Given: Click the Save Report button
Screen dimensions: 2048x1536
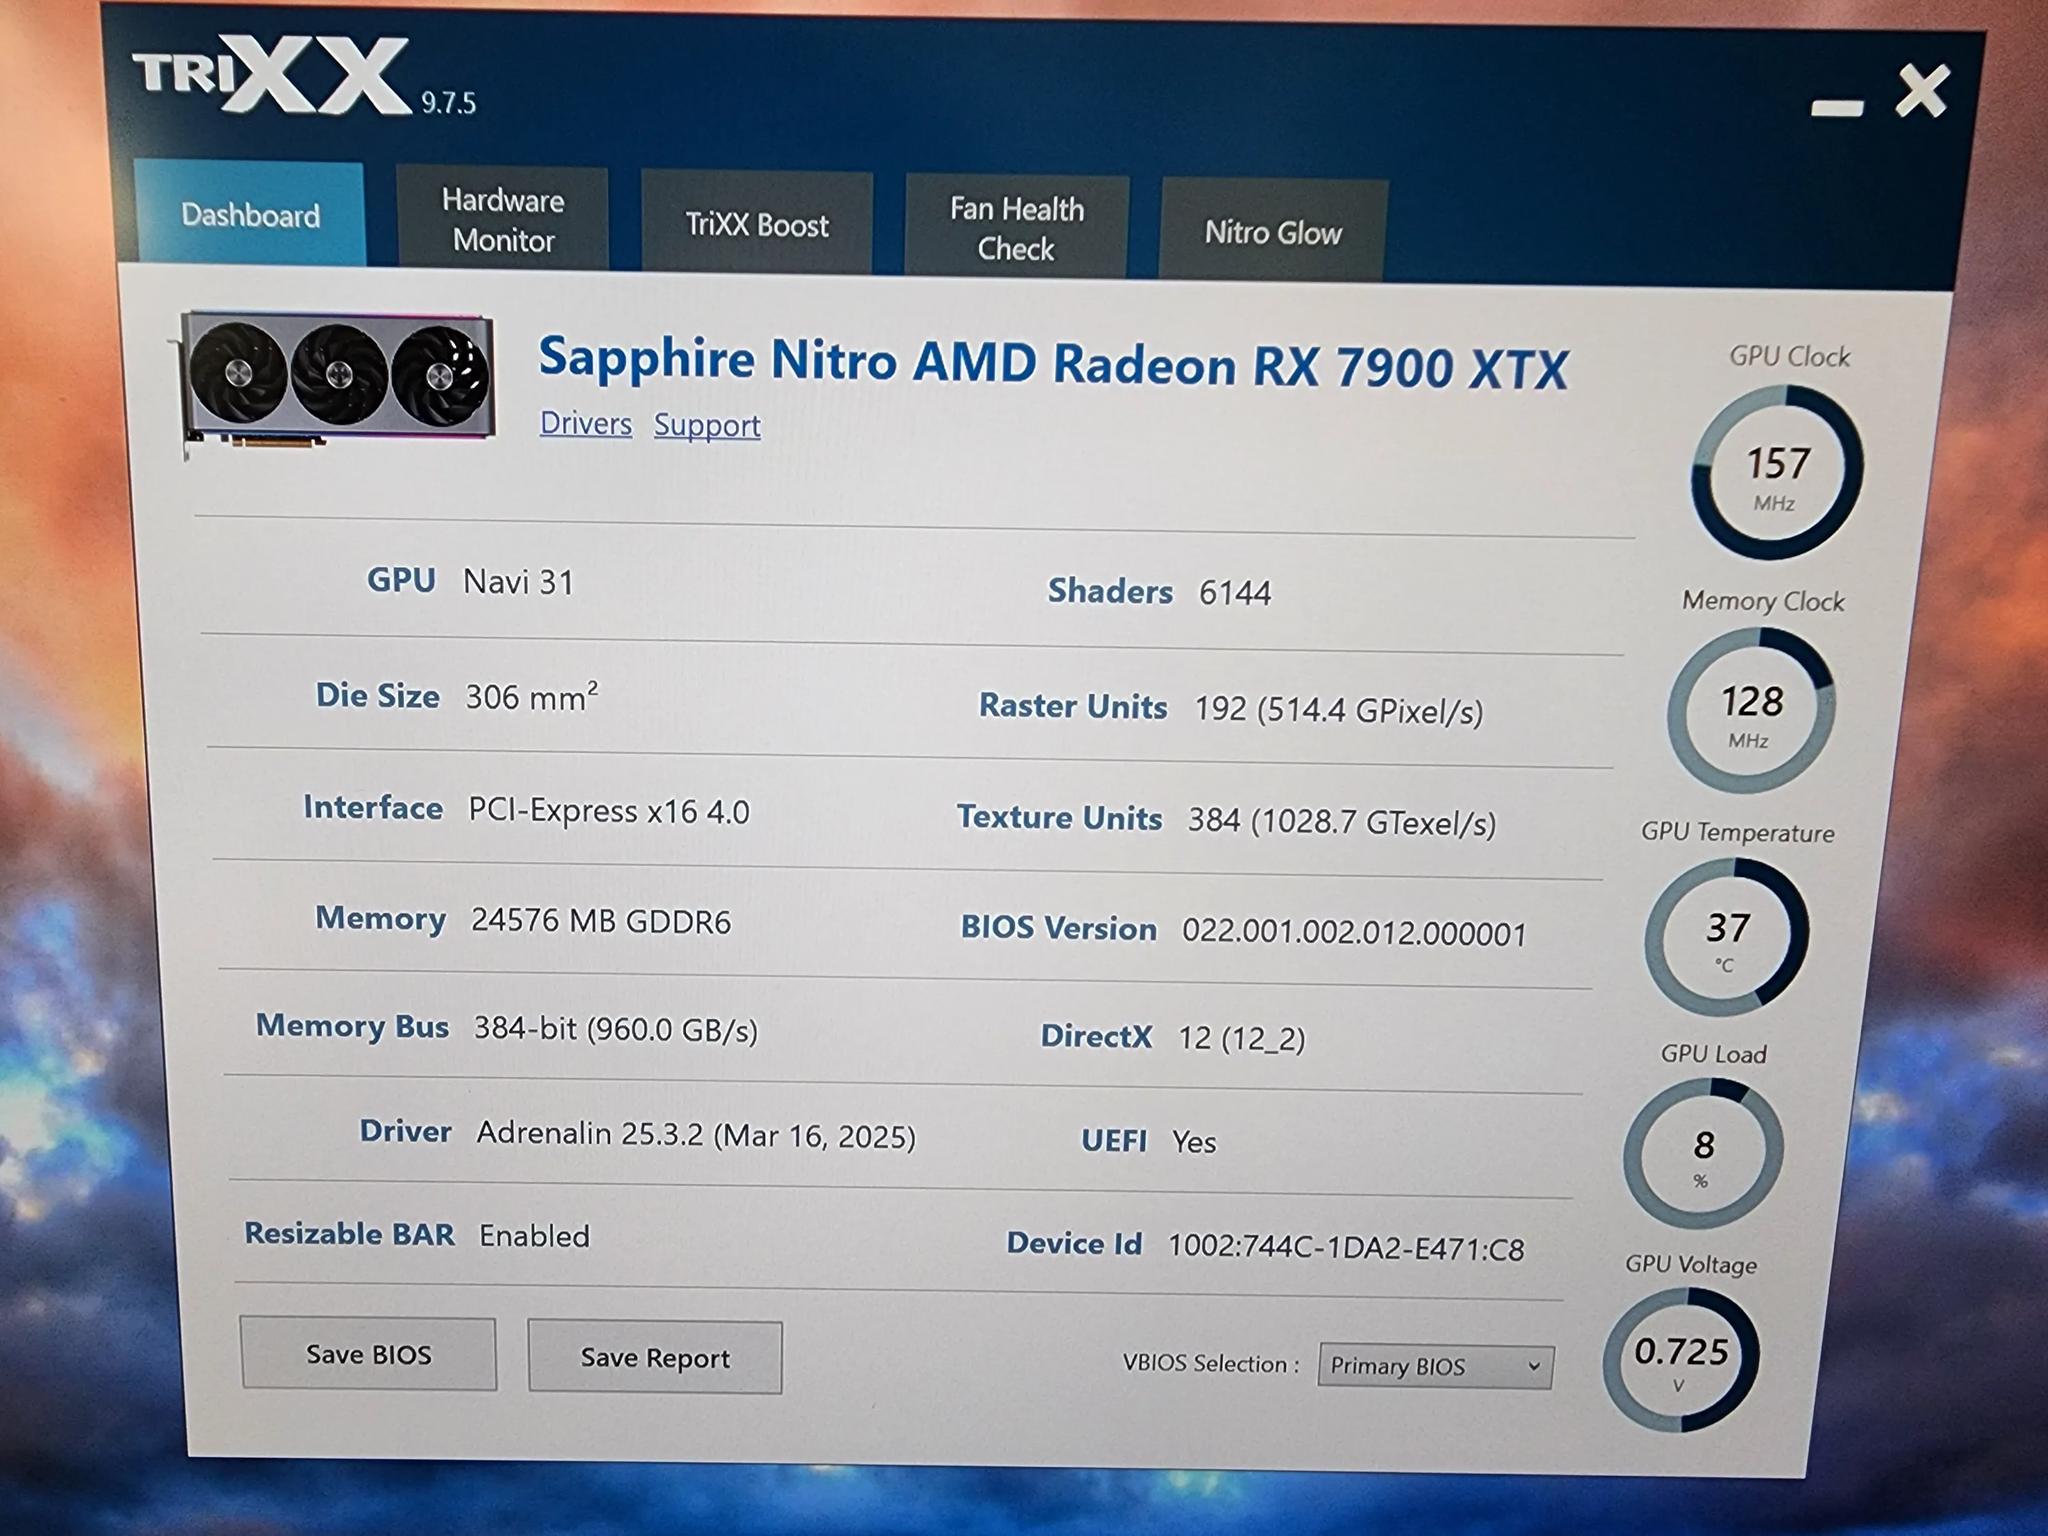Looking at the screenshot, I should [x=655, y=1357].
